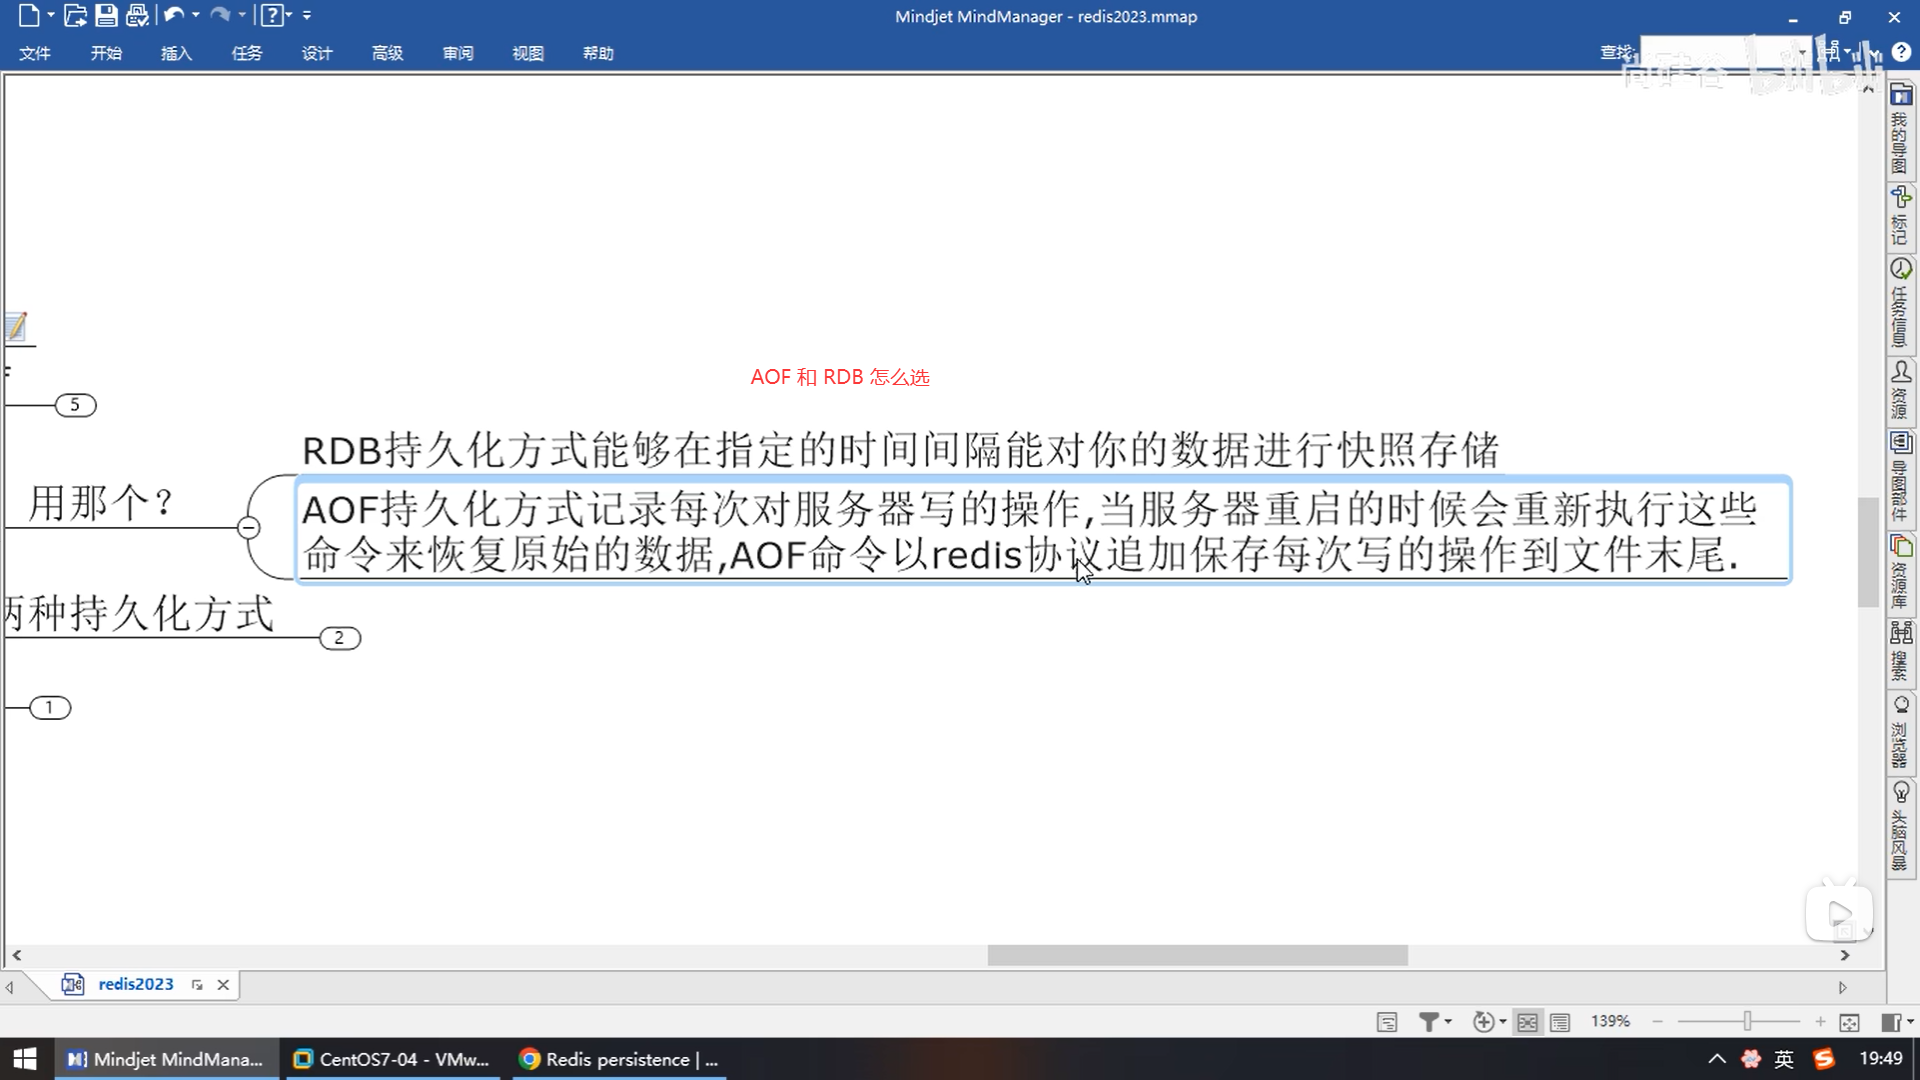Toggle the map view mode button
Screen dimensions: 1920x1080
click(1527, 1022)
